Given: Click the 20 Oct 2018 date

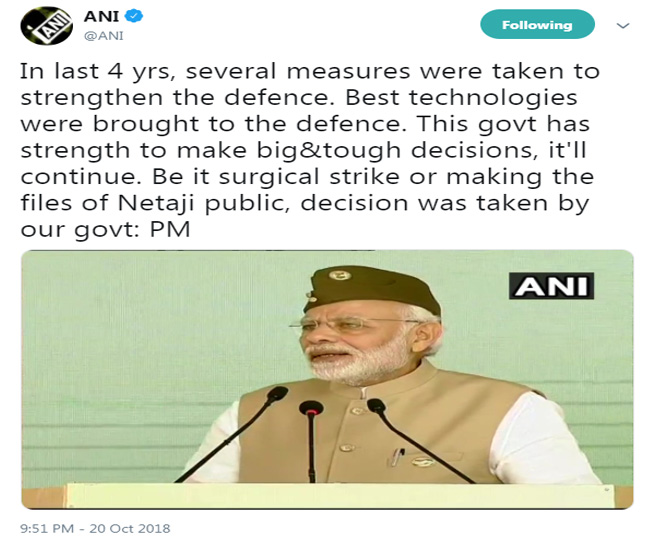Looking at the screenshot, I should click(130, 528).
